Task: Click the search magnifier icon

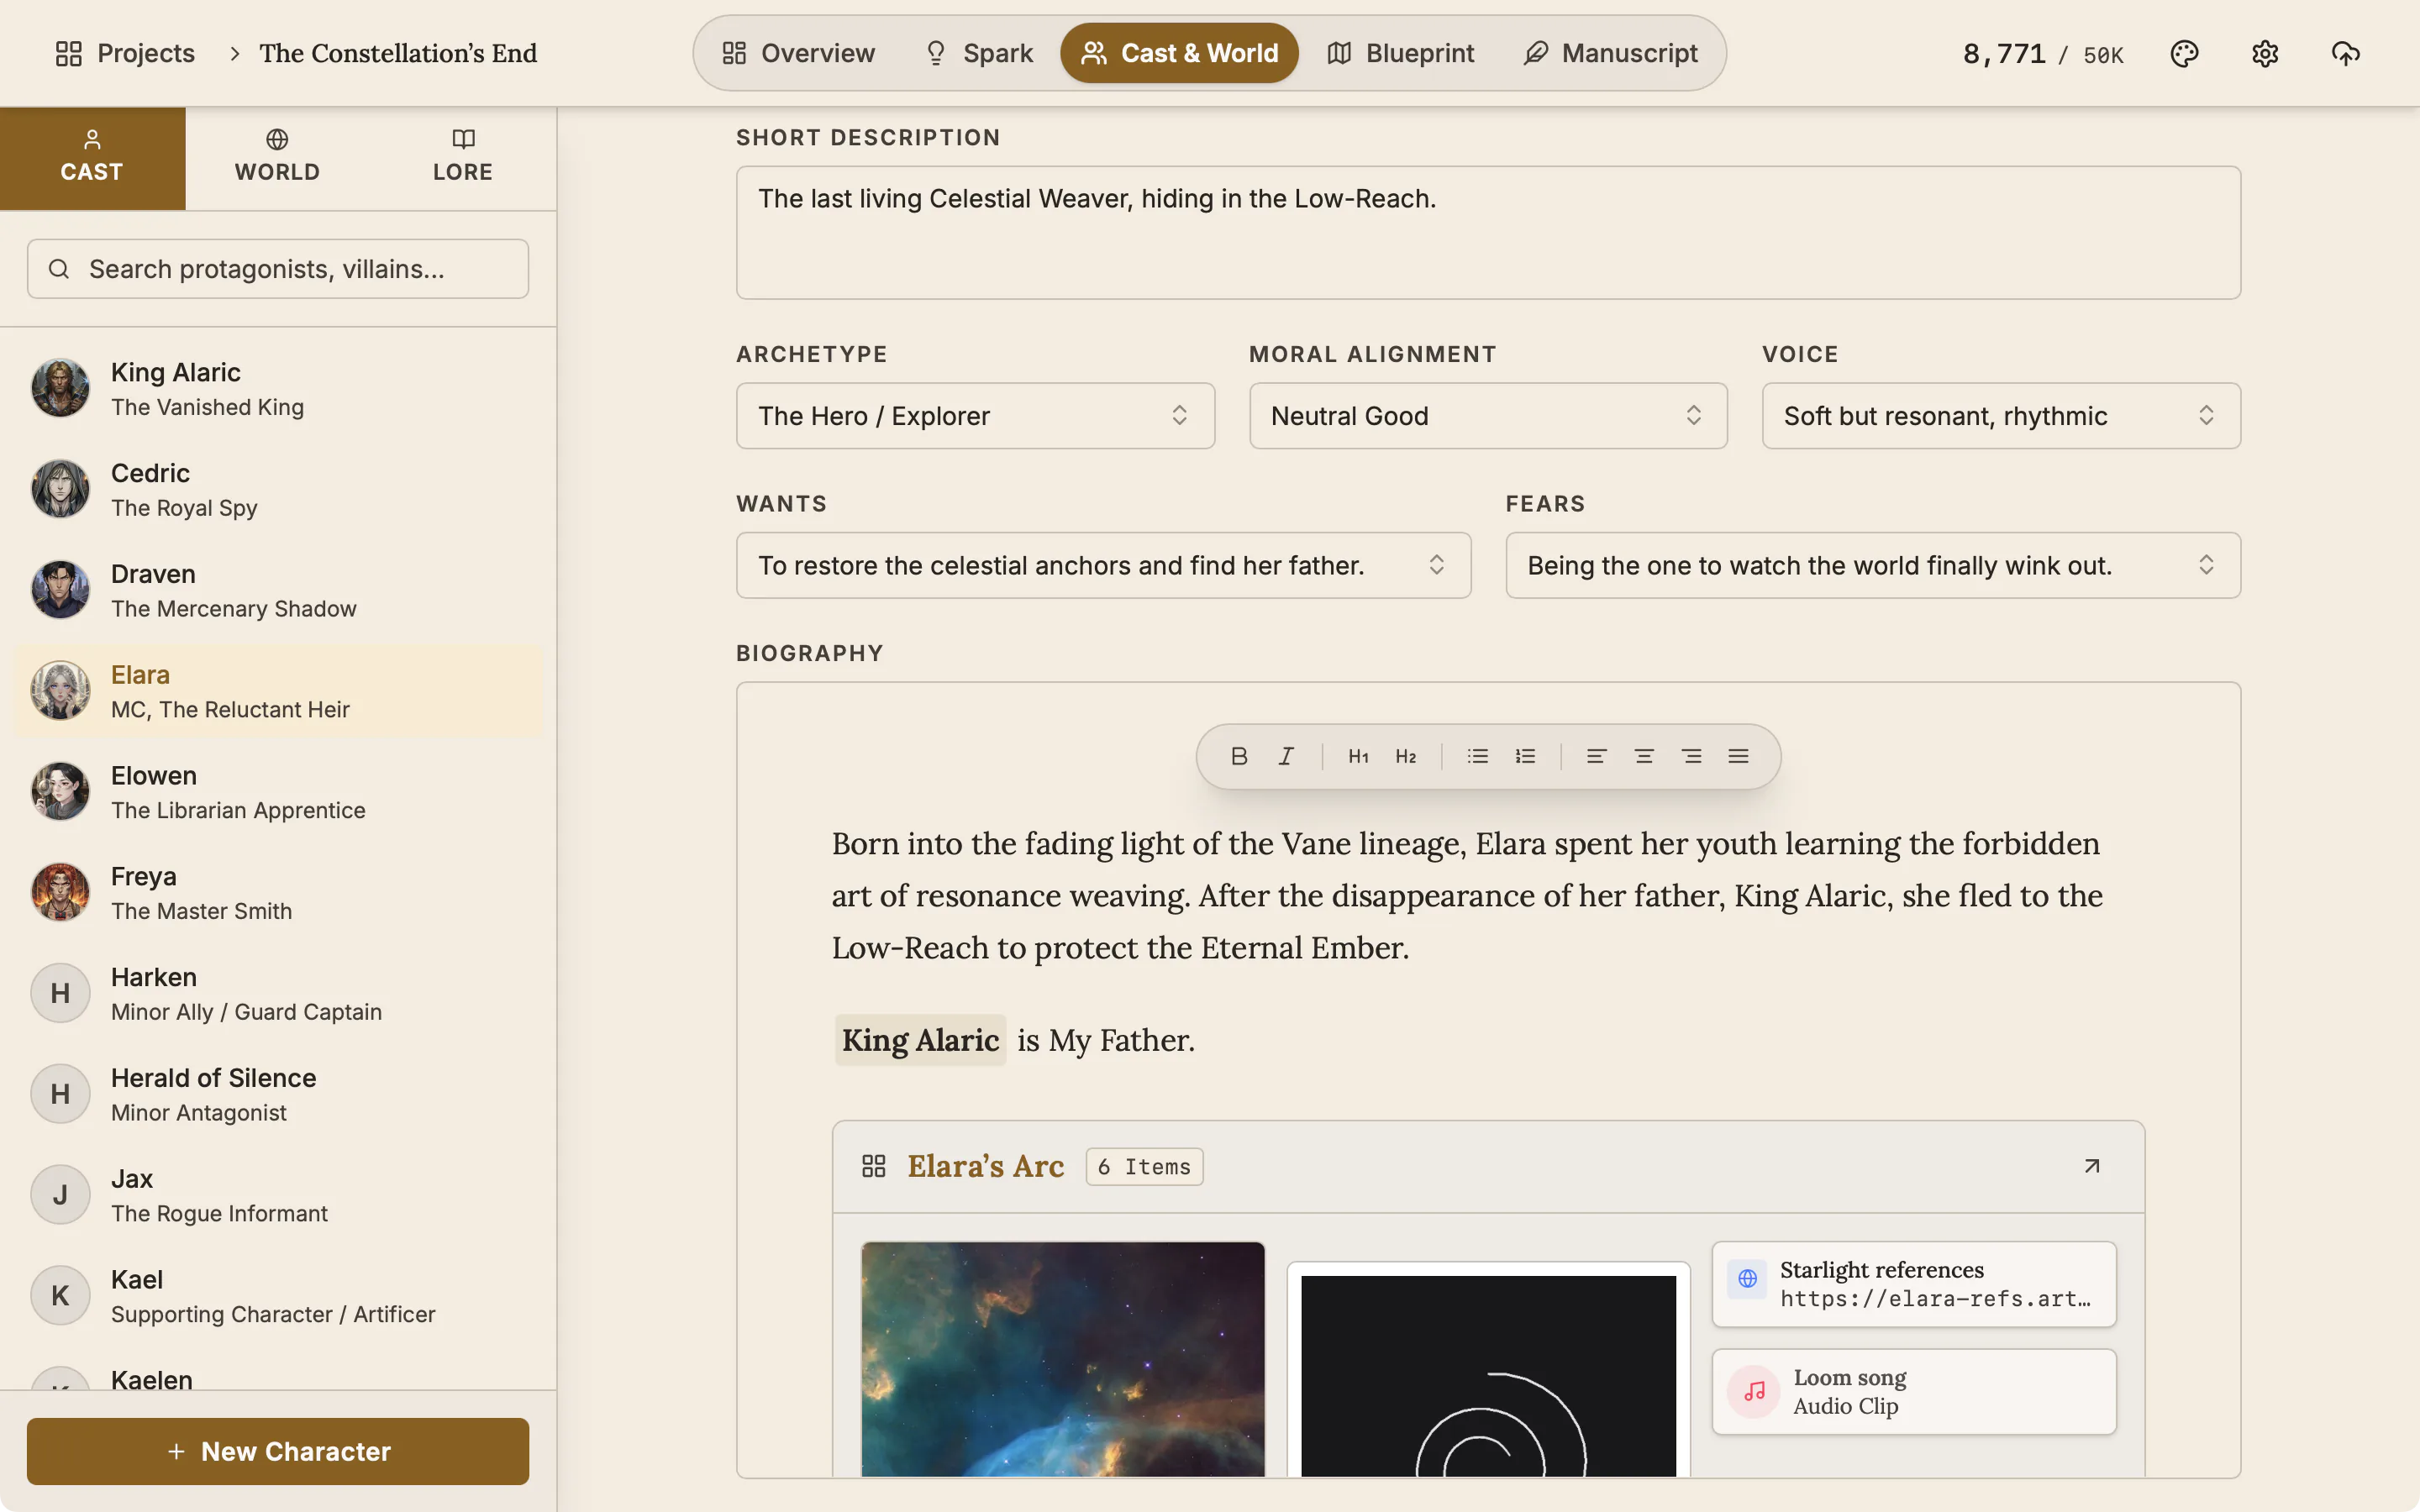Action: coord(59,269)
